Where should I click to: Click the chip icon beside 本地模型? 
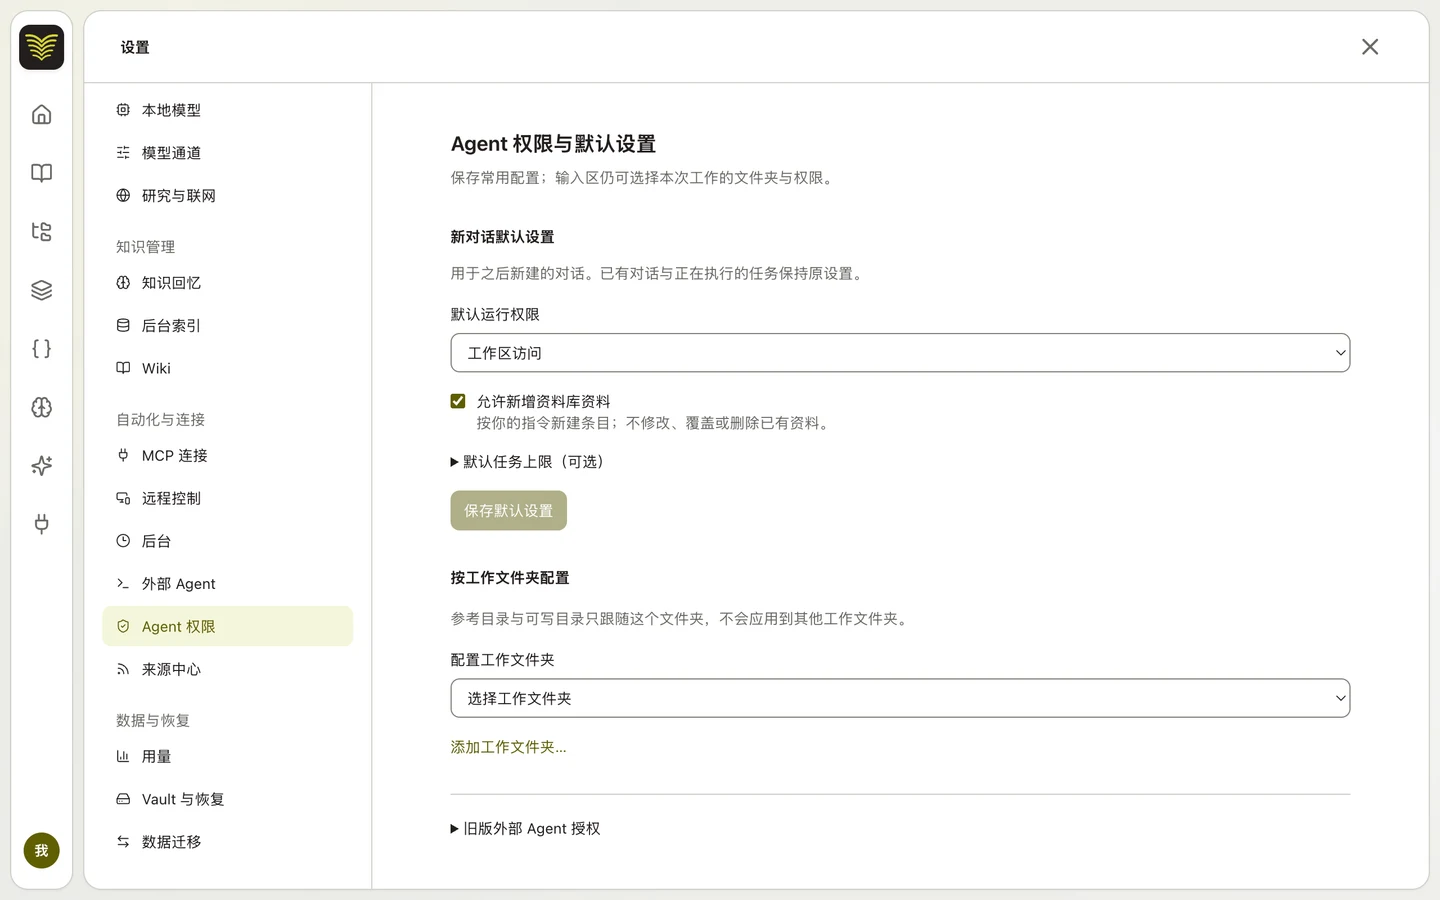coord(123,110)
